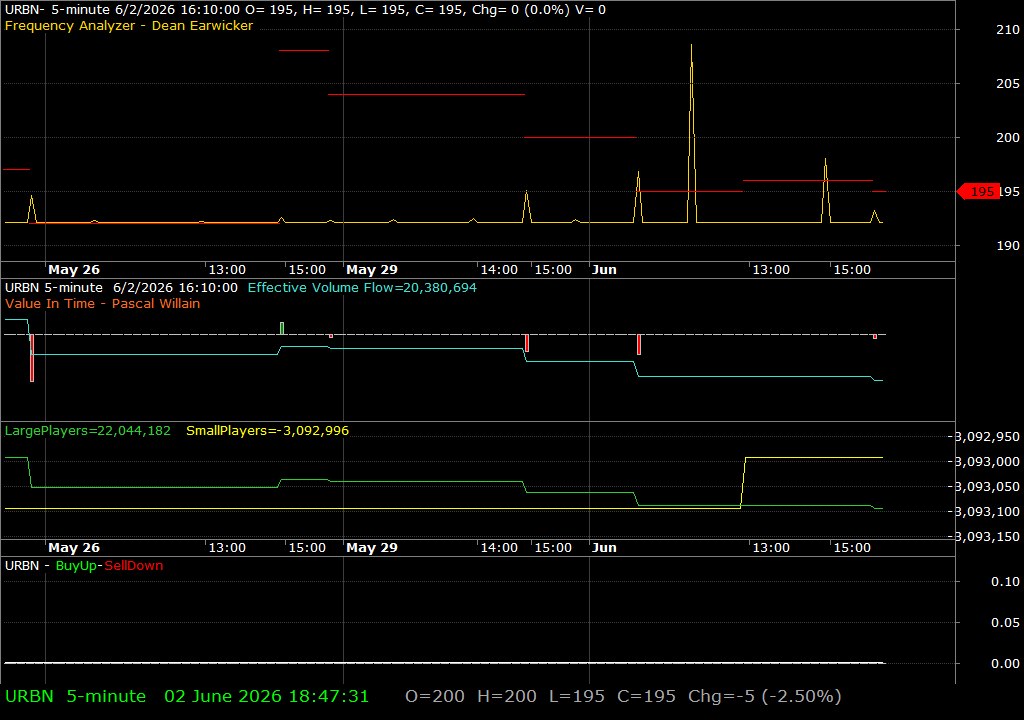Click the C=195 value in the status bar
Screen dimensions: 1024x720
point(647,696)
